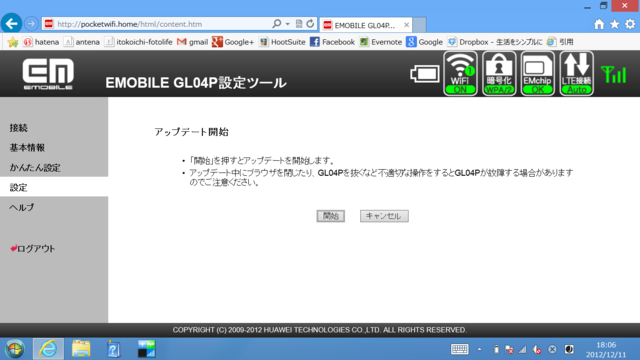Viewport: 640px width, 360px height.
Task: Click the 開始 start button
Action: click(x=331, y=216)
